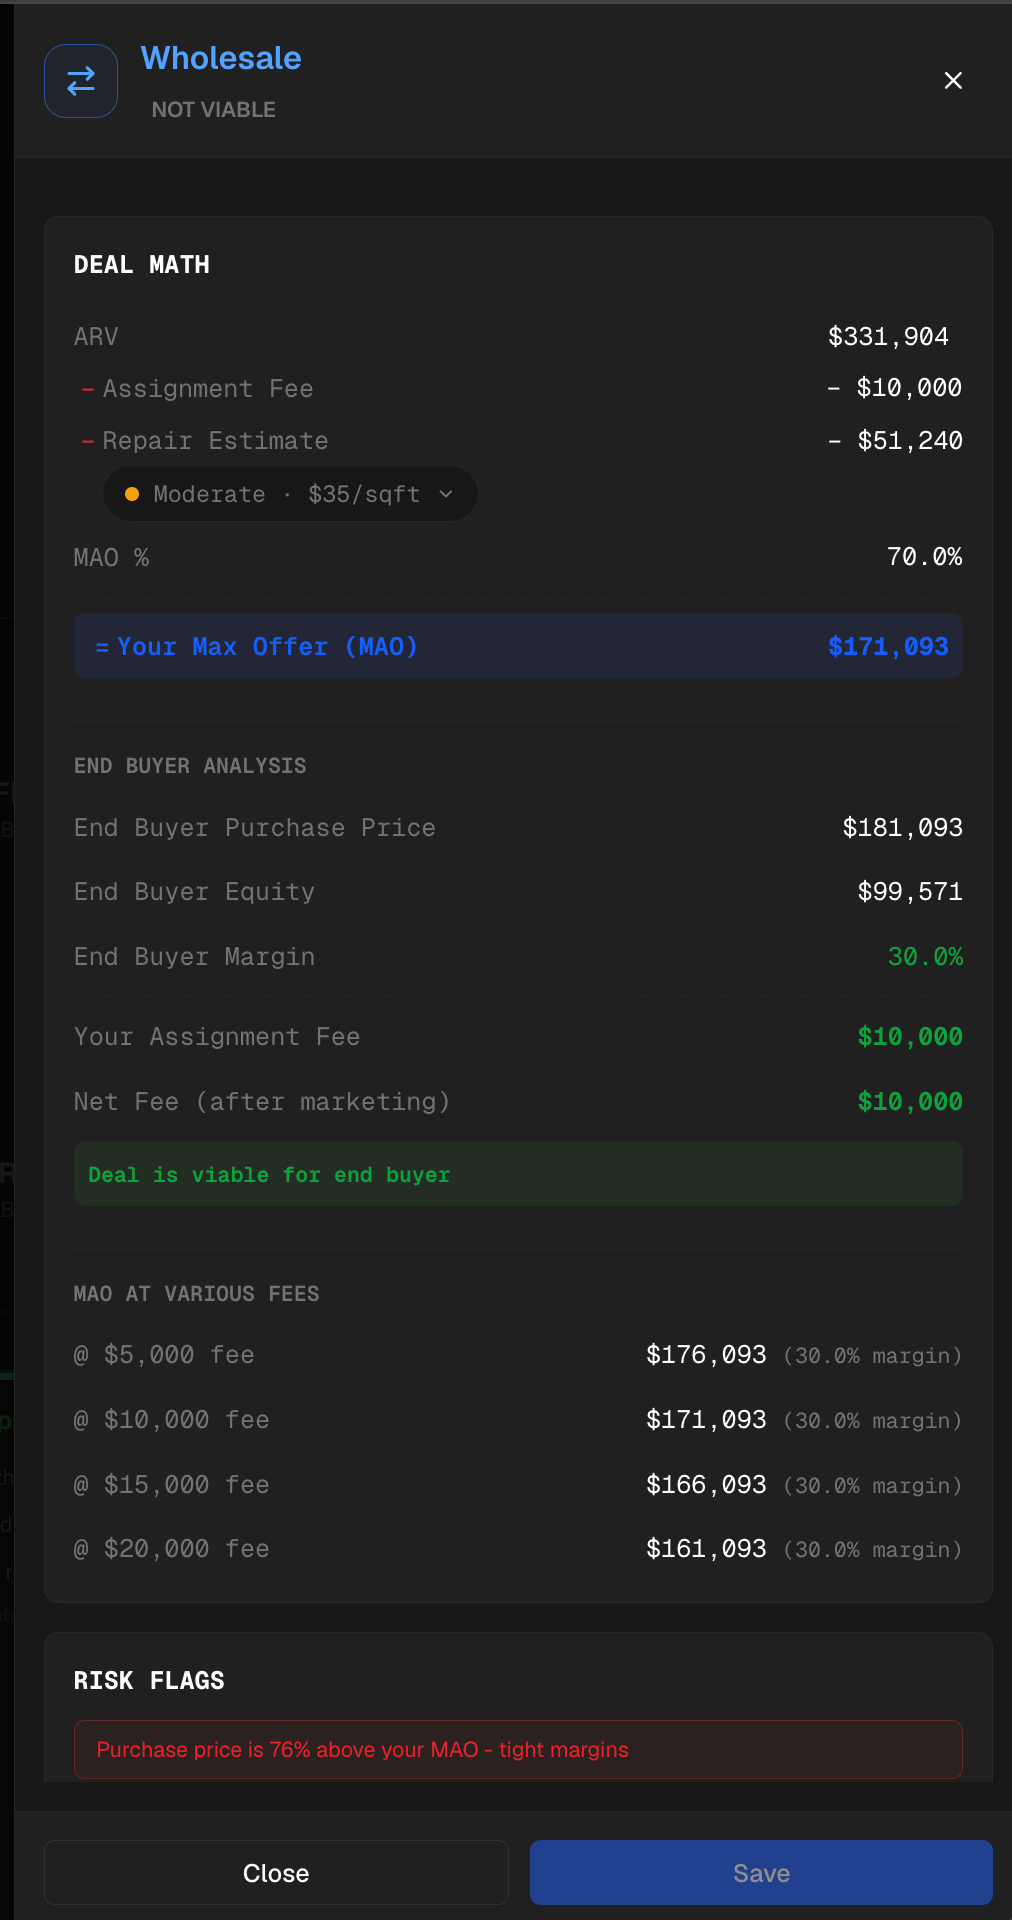
Task: Select the Wholesale strategy title
Action: click(x=220, y=58)
